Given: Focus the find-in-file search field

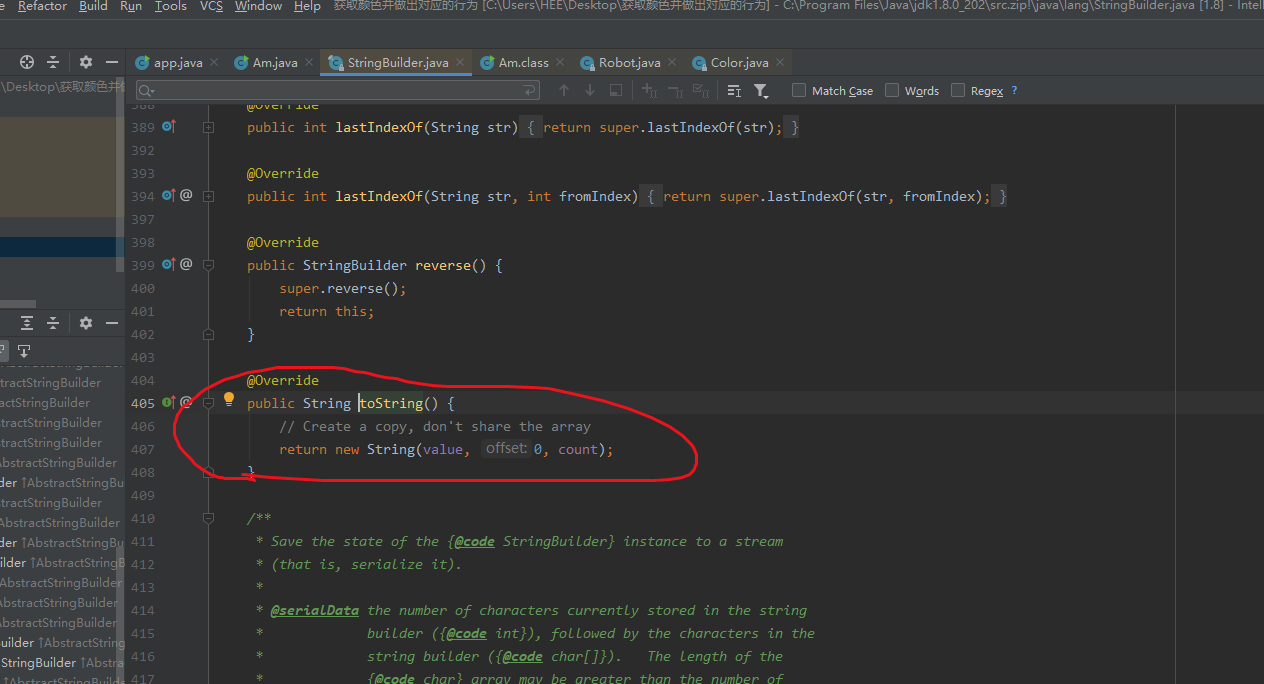Looking at the screenshot, I should point(338,90).
